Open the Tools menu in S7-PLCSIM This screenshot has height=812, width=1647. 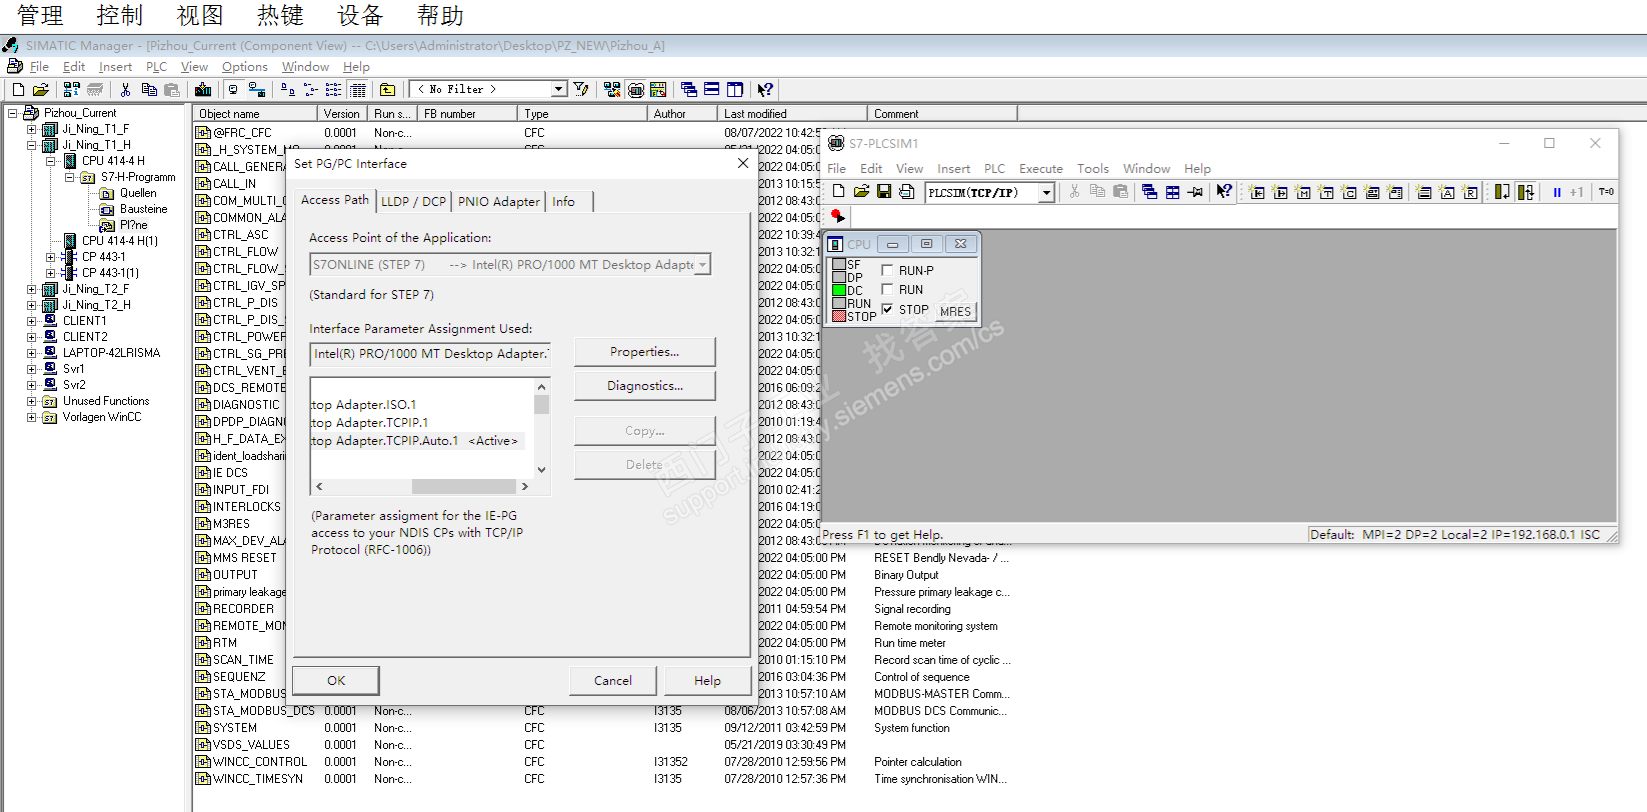click(1093, 169)
